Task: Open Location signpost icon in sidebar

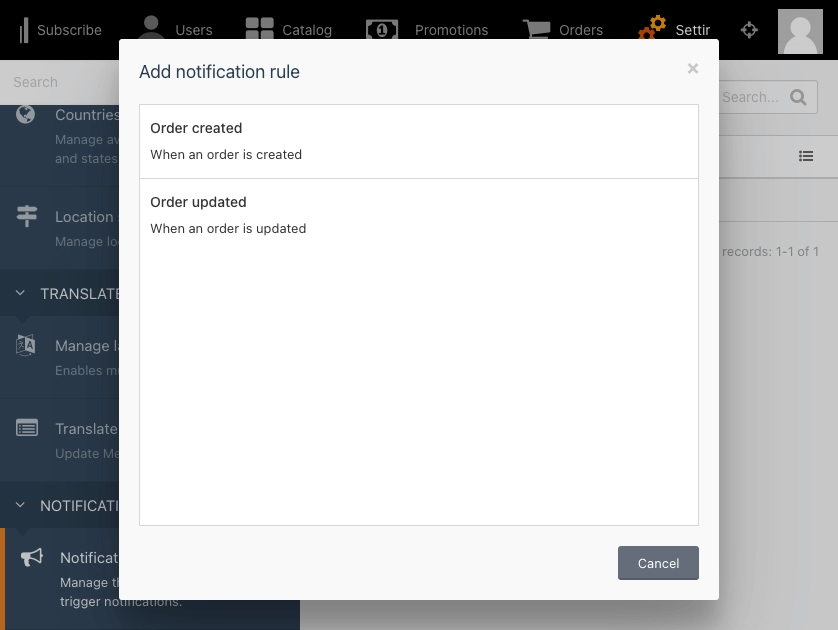Action: [27, 216]
